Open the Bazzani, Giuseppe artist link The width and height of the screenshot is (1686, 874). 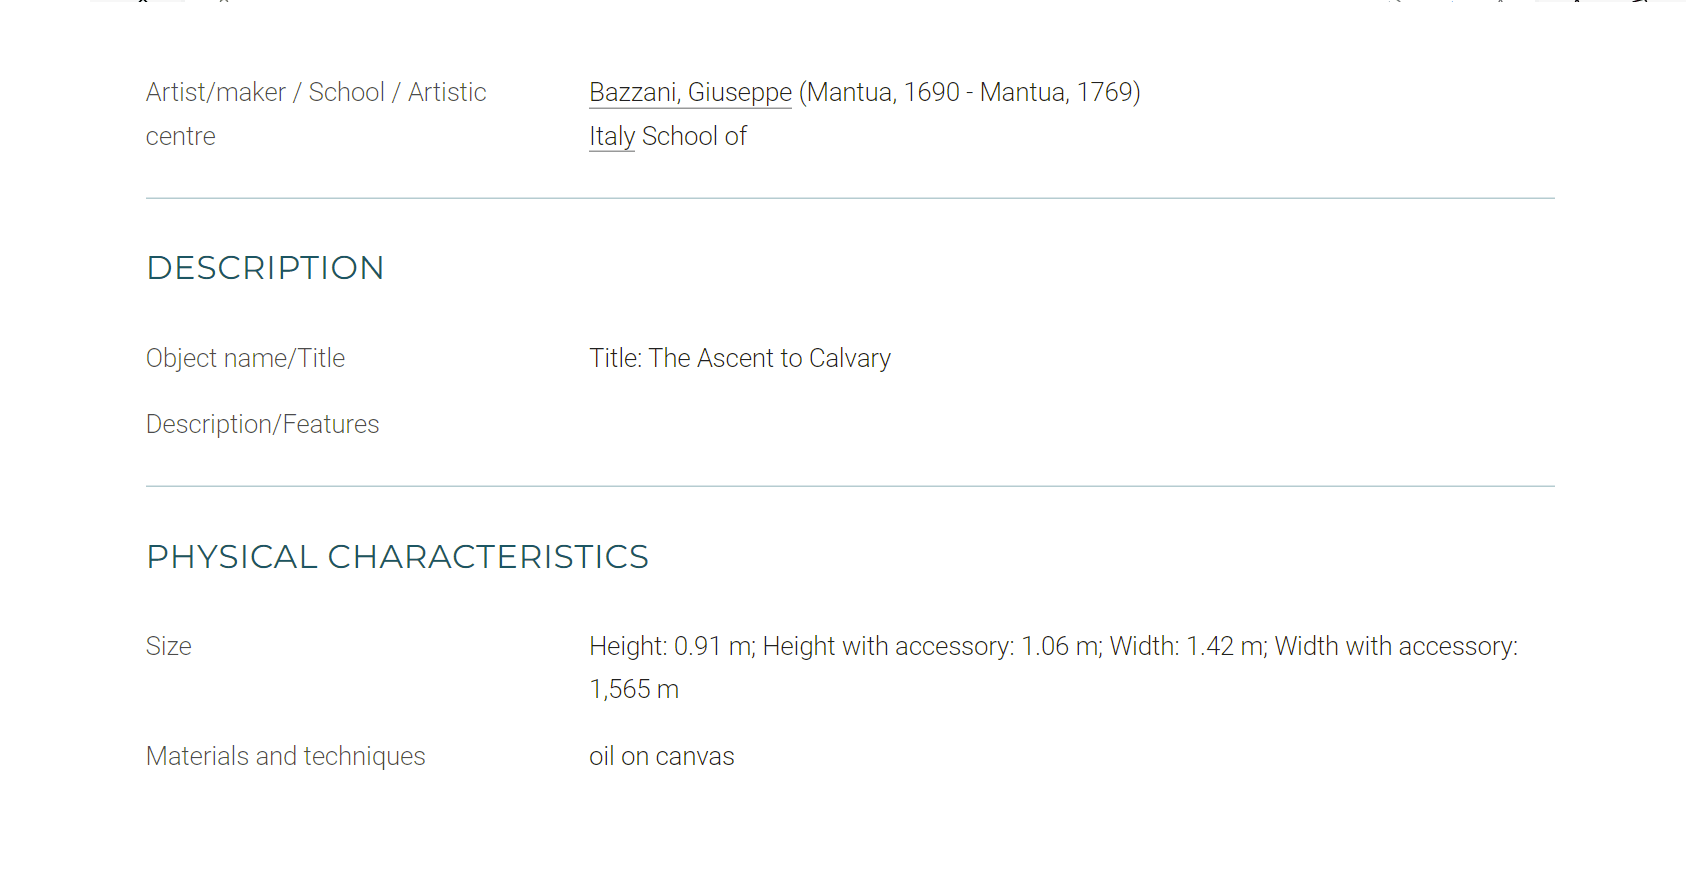[x=690, y=92]
